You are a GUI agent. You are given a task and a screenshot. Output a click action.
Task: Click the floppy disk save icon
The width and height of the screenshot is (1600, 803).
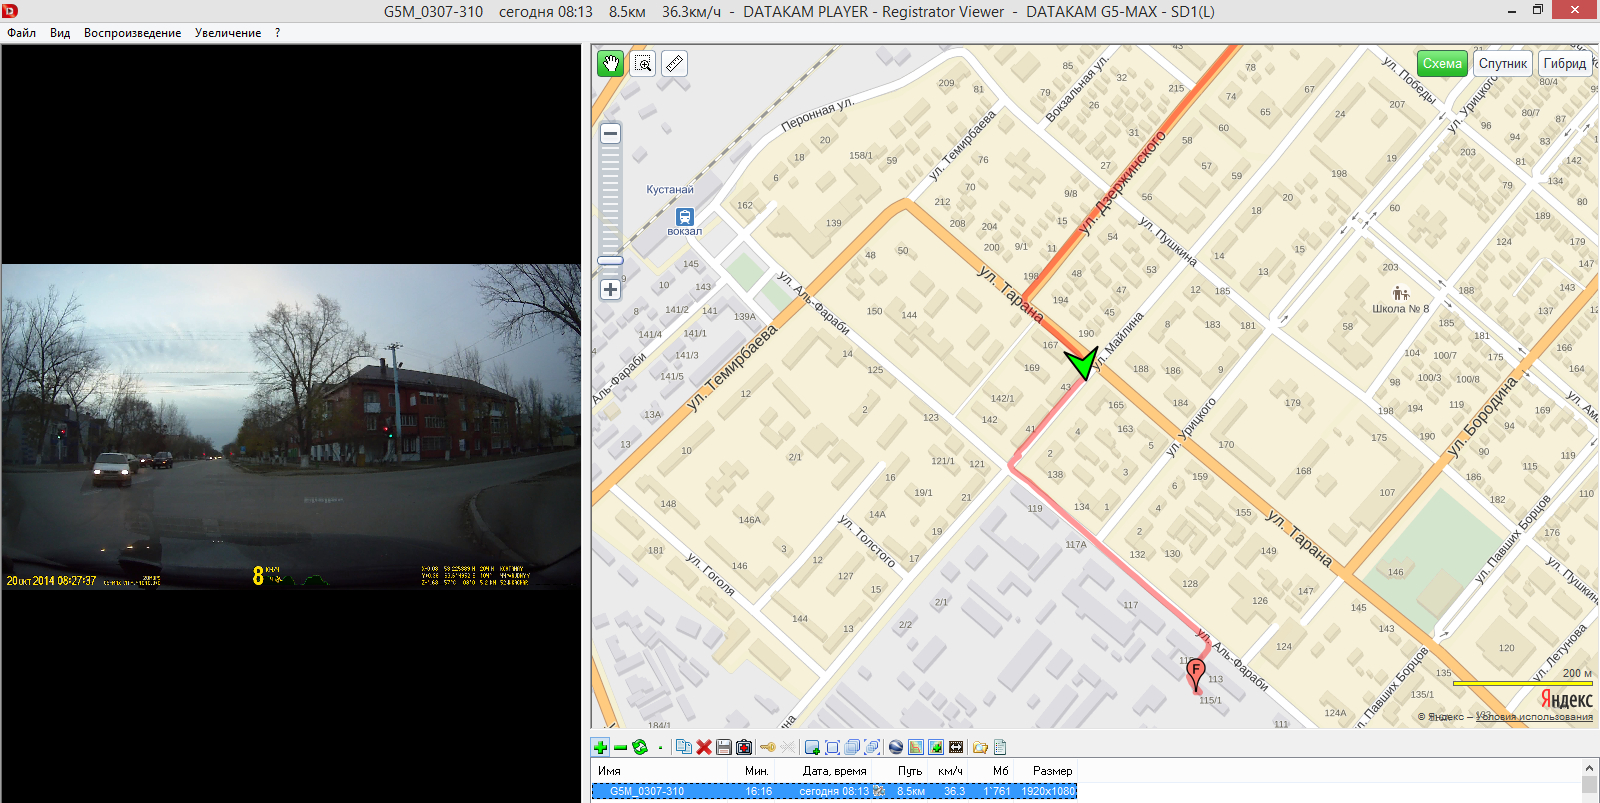[x=724, y=747]
